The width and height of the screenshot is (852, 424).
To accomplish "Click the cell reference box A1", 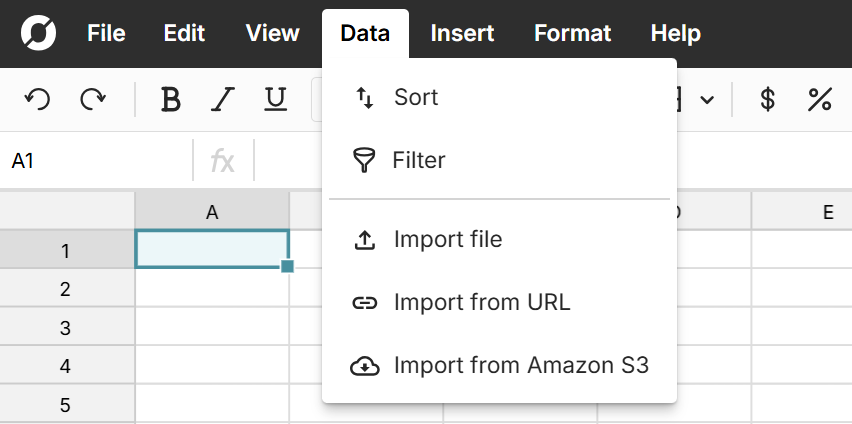I will pyautogui.click(x=95, y=160).
